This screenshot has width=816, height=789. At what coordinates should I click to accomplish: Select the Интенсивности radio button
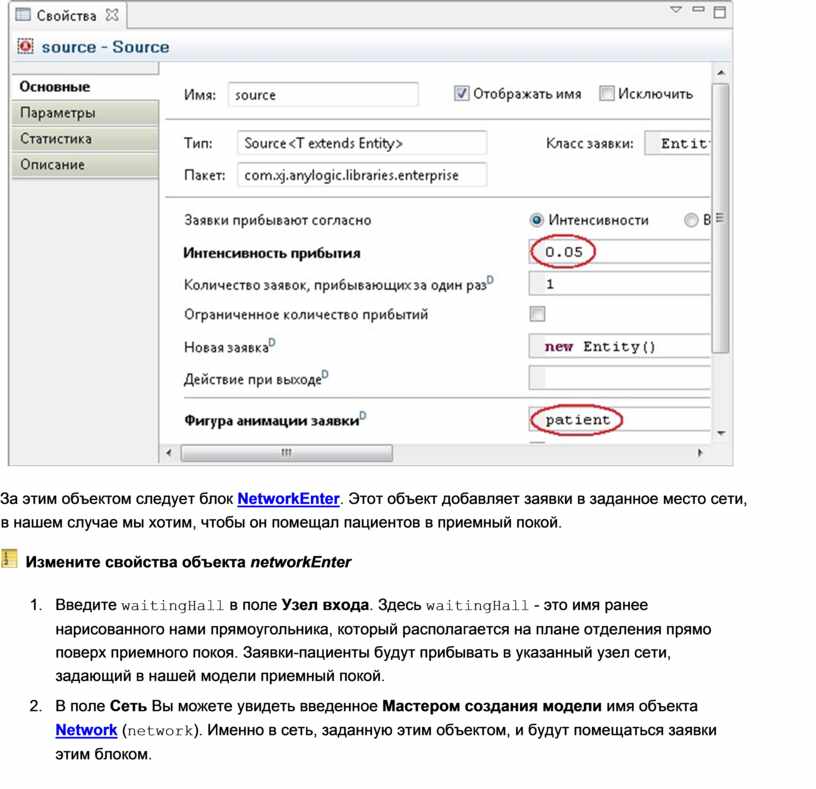click(536, 220)
